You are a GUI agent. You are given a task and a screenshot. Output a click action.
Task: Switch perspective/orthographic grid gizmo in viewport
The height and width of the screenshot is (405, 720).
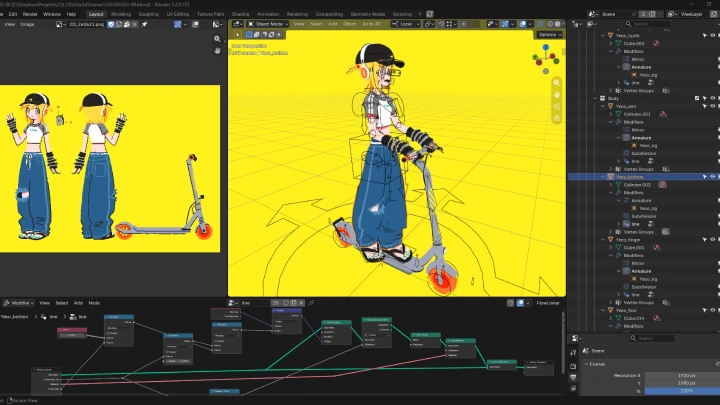tap(557, 118)
